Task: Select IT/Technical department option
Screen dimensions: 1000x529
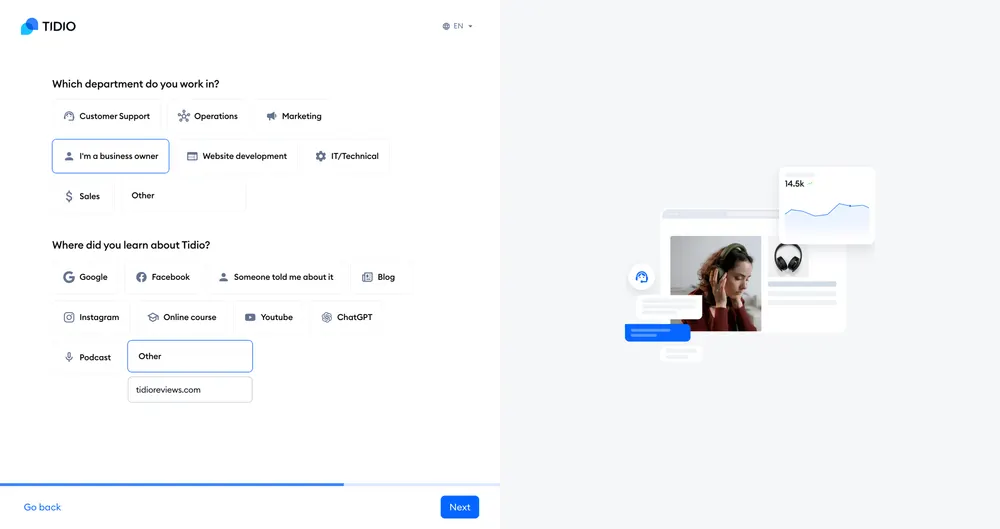Action: pos(347,156)
